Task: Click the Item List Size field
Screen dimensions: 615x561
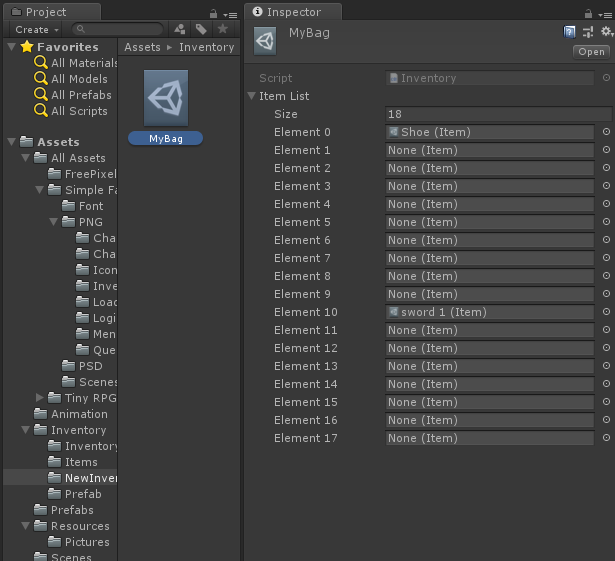Action: point(499,114)
